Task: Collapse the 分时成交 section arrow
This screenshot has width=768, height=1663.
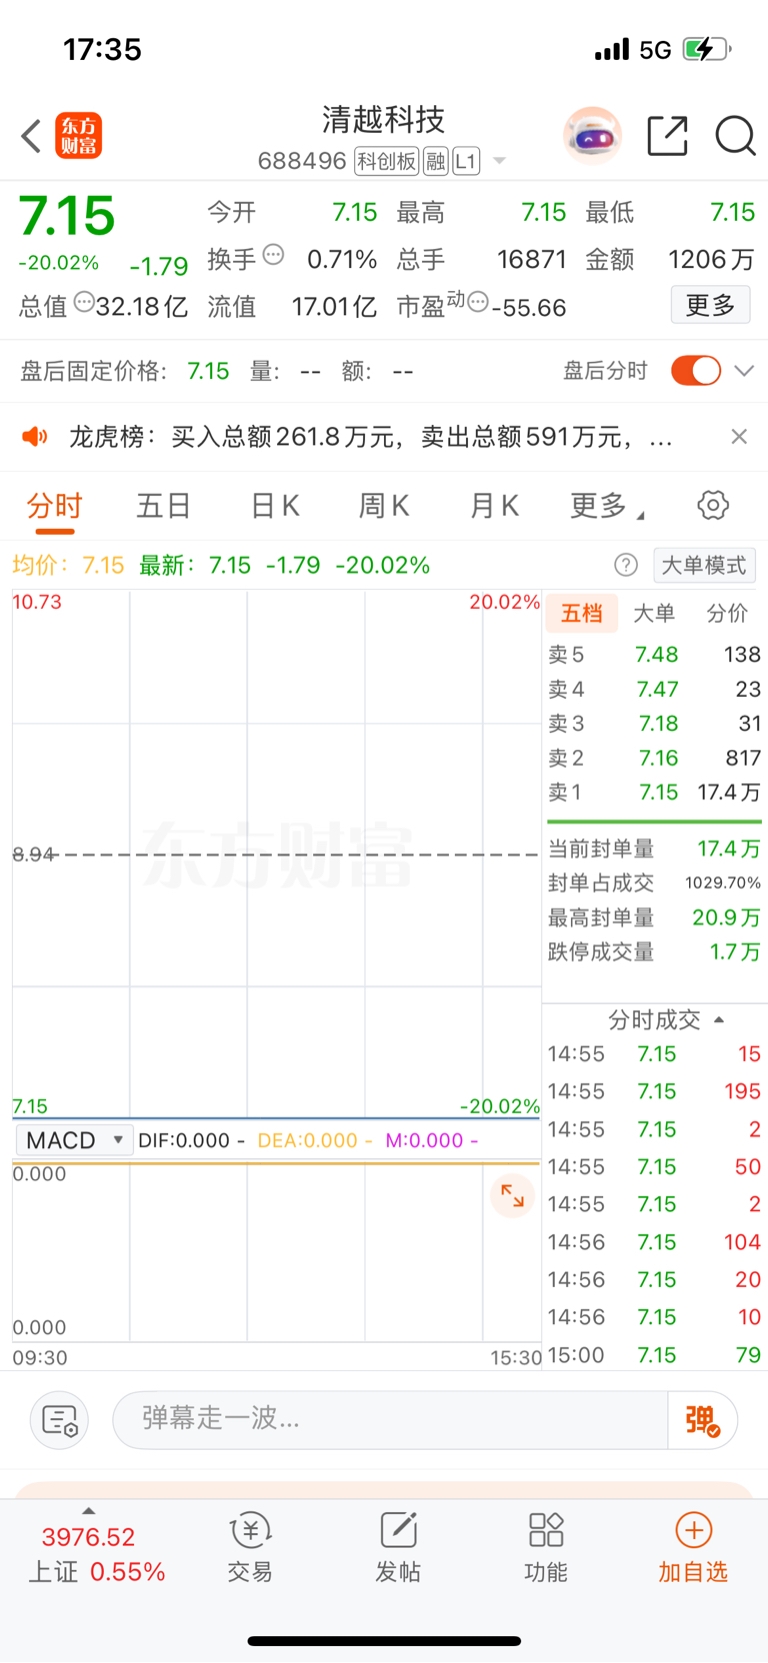Action: [719, 1020]
